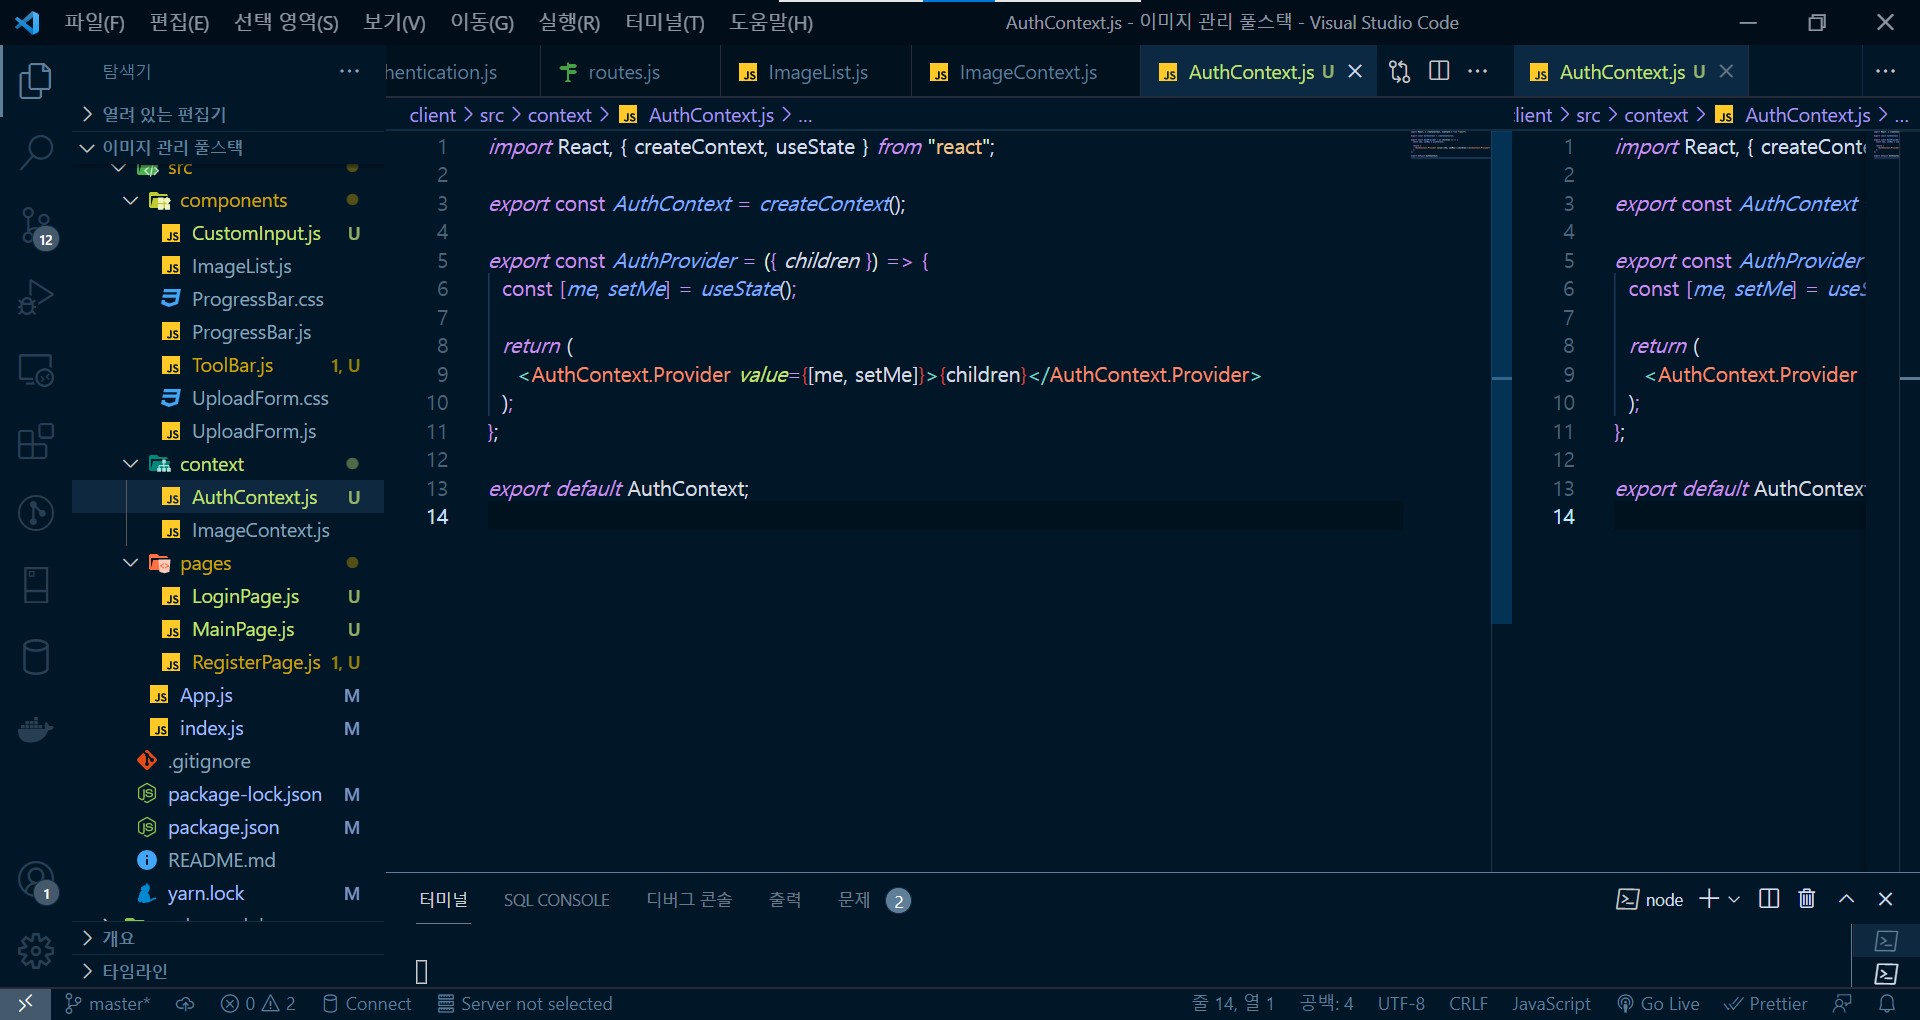Kill terminal with the trash icon

pos(1806,899)
